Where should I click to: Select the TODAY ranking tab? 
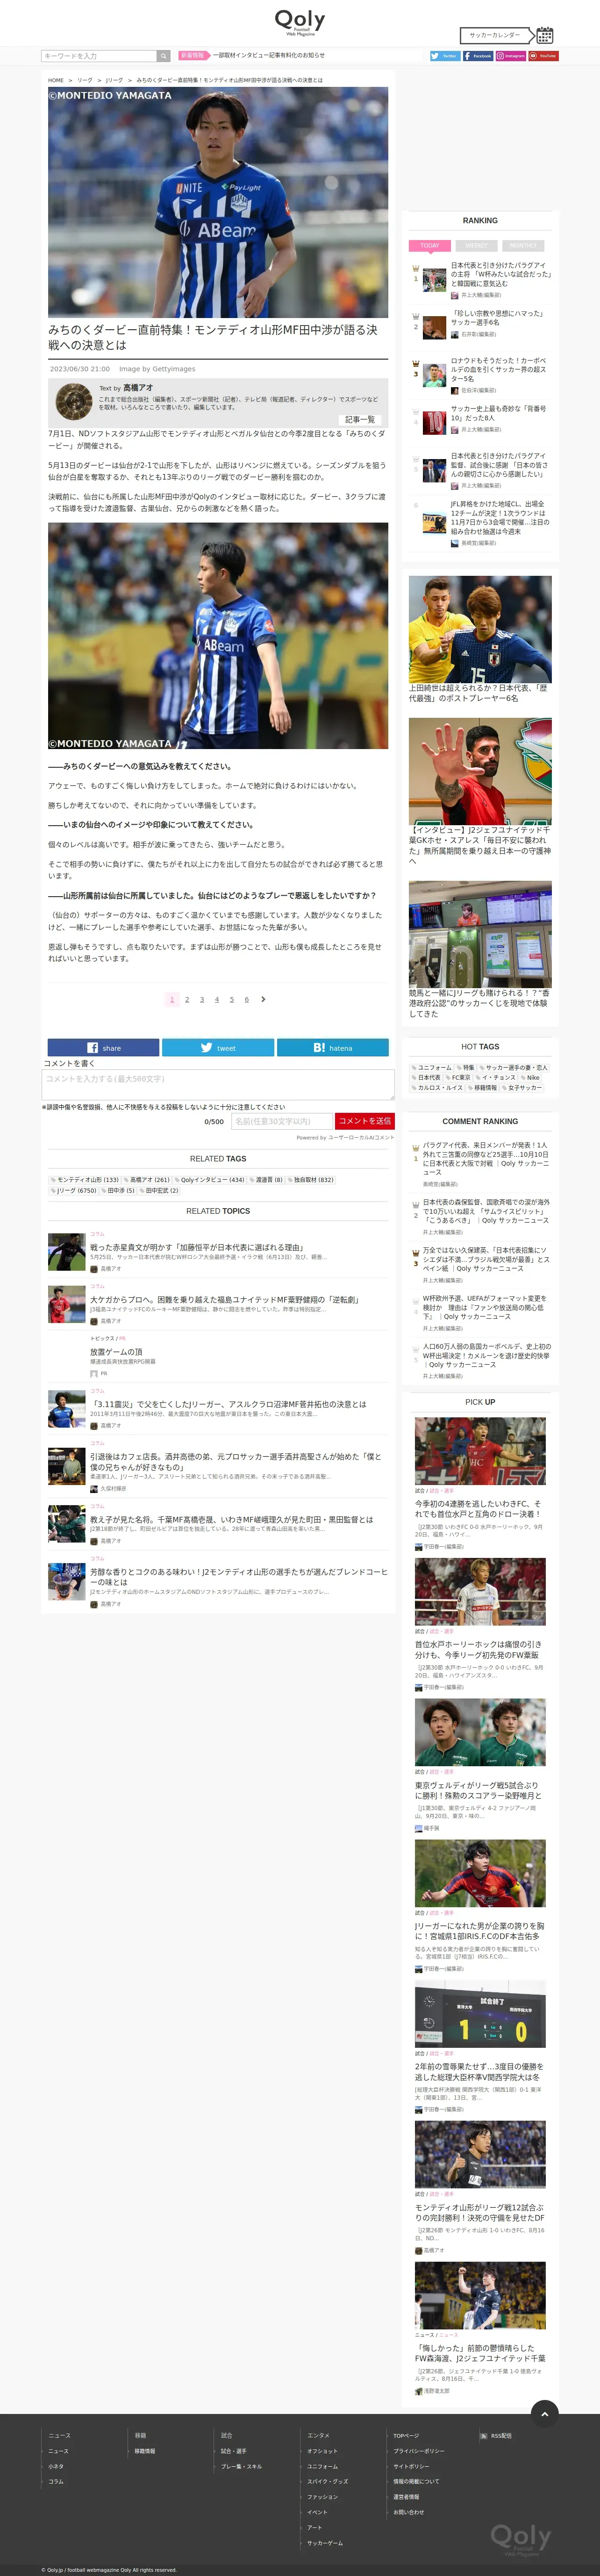coord(430,245)
